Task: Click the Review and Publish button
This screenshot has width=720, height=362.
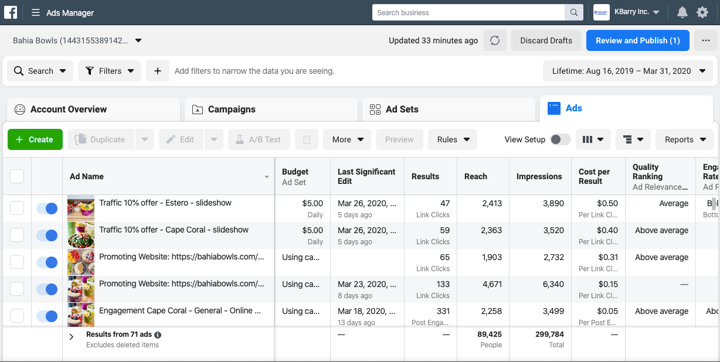Action: [x=638, y=40]
